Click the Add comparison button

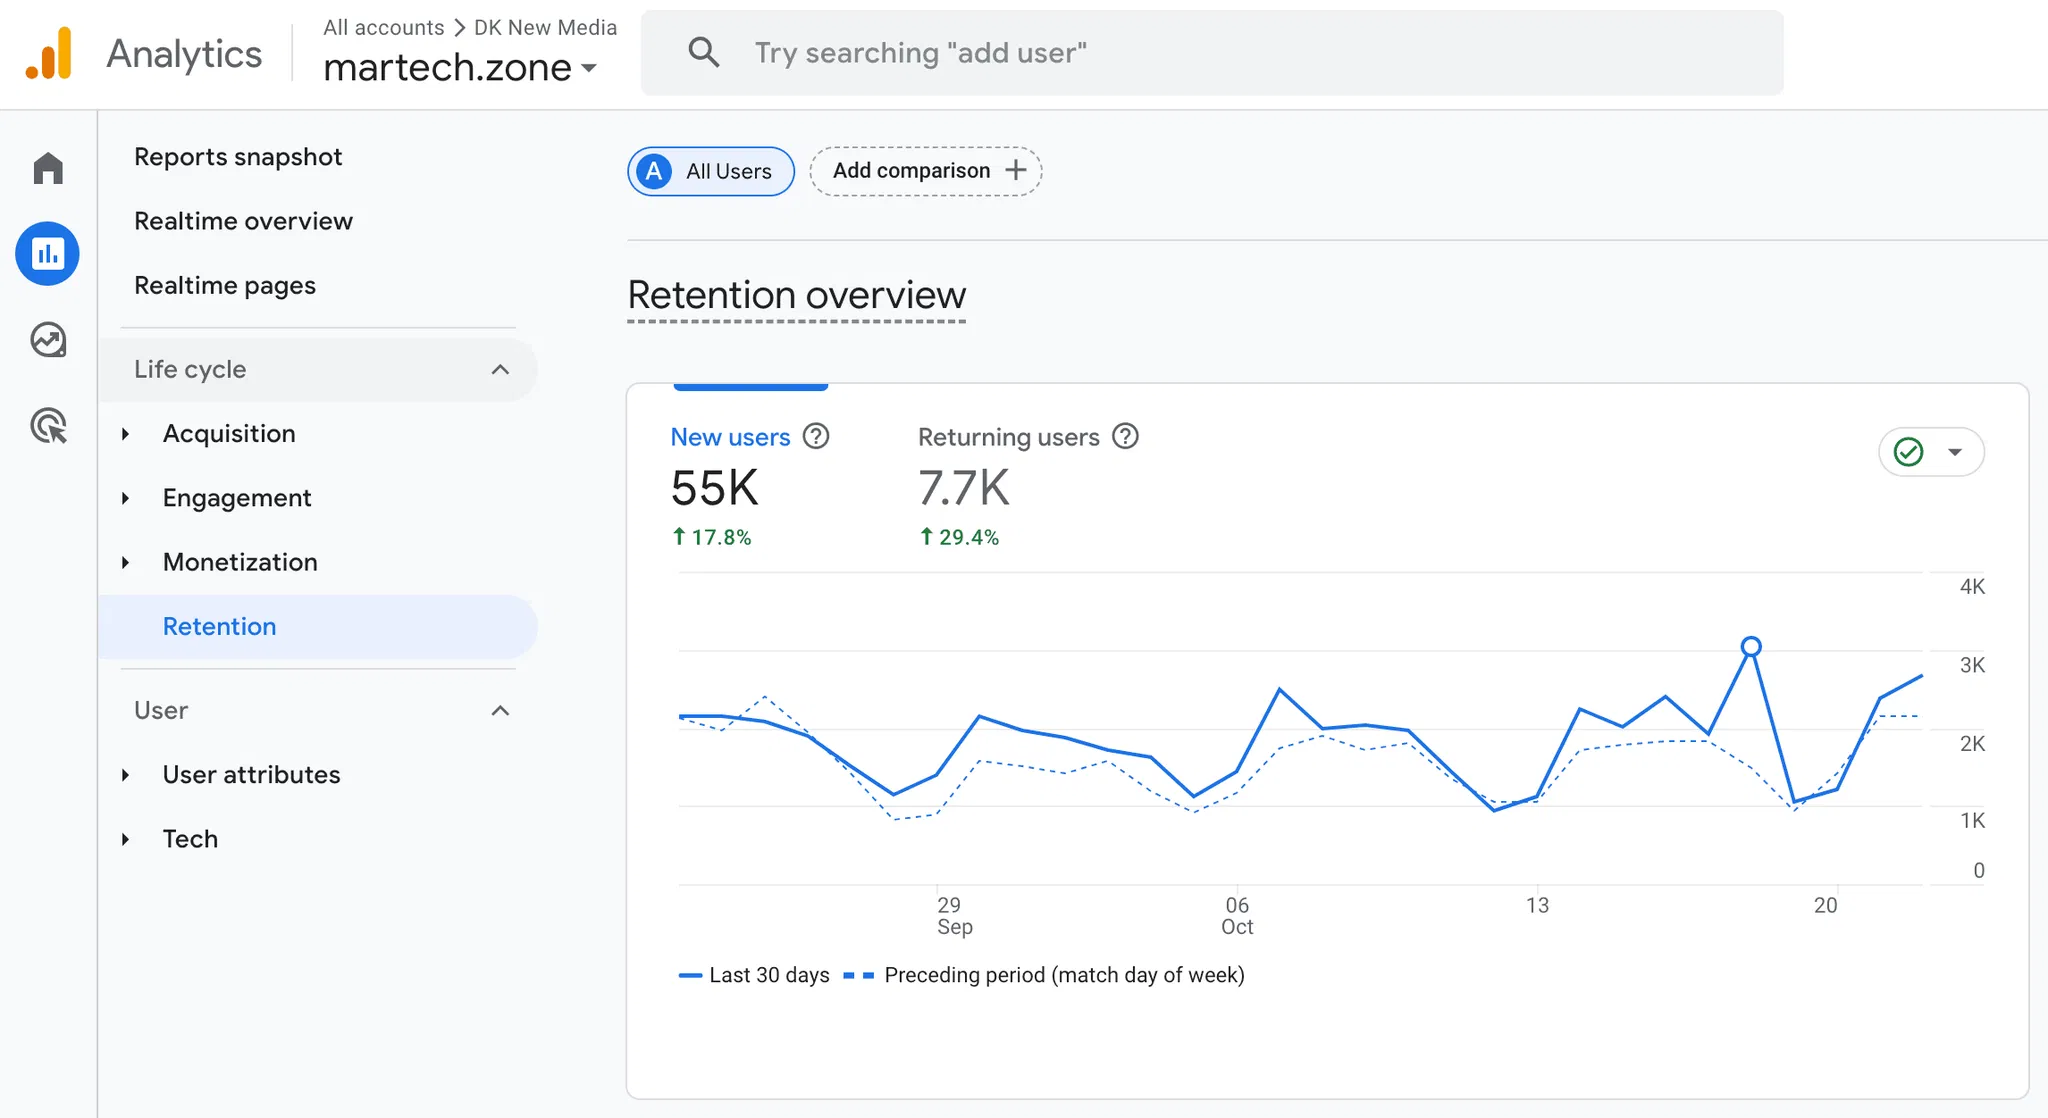click(926, 171)
